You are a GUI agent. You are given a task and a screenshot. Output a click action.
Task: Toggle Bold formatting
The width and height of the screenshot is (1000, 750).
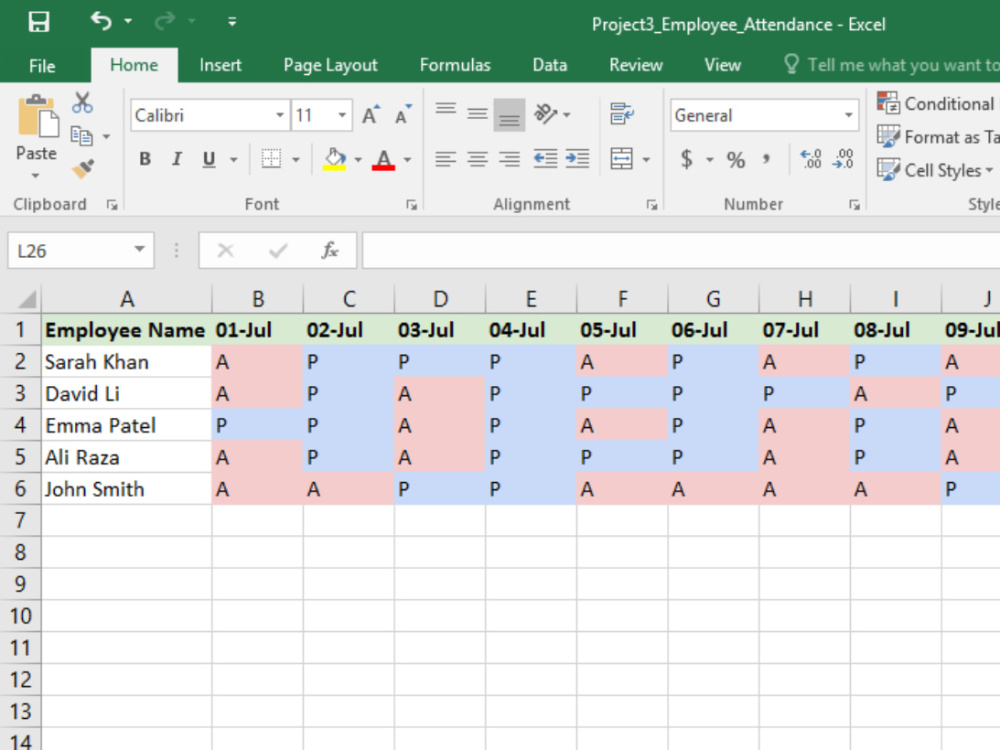coord(145,159)
